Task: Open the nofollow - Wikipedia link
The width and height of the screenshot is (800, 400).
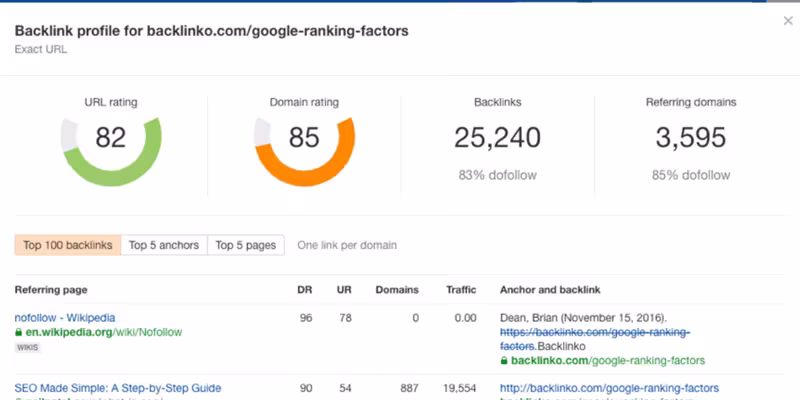Action: (65, 318)
